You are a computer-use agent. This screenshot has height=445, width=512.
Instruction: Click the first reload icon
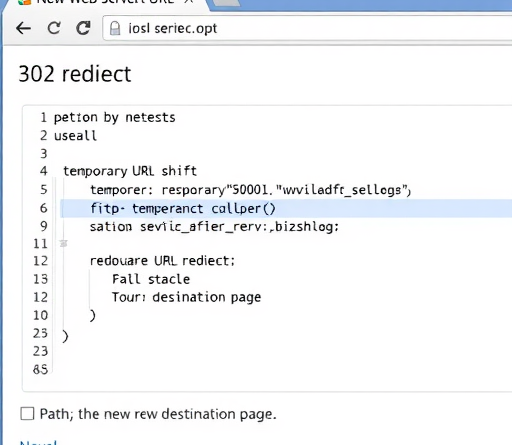(x=54, y=28)
